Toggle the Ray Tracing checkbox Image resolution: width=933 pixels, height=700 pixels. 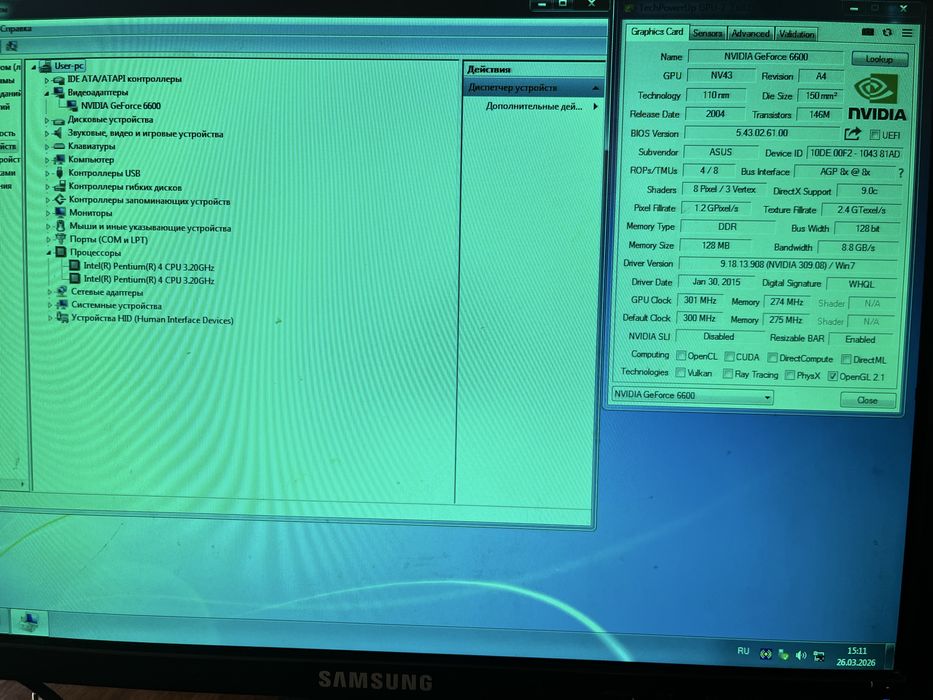click(728, 374)
